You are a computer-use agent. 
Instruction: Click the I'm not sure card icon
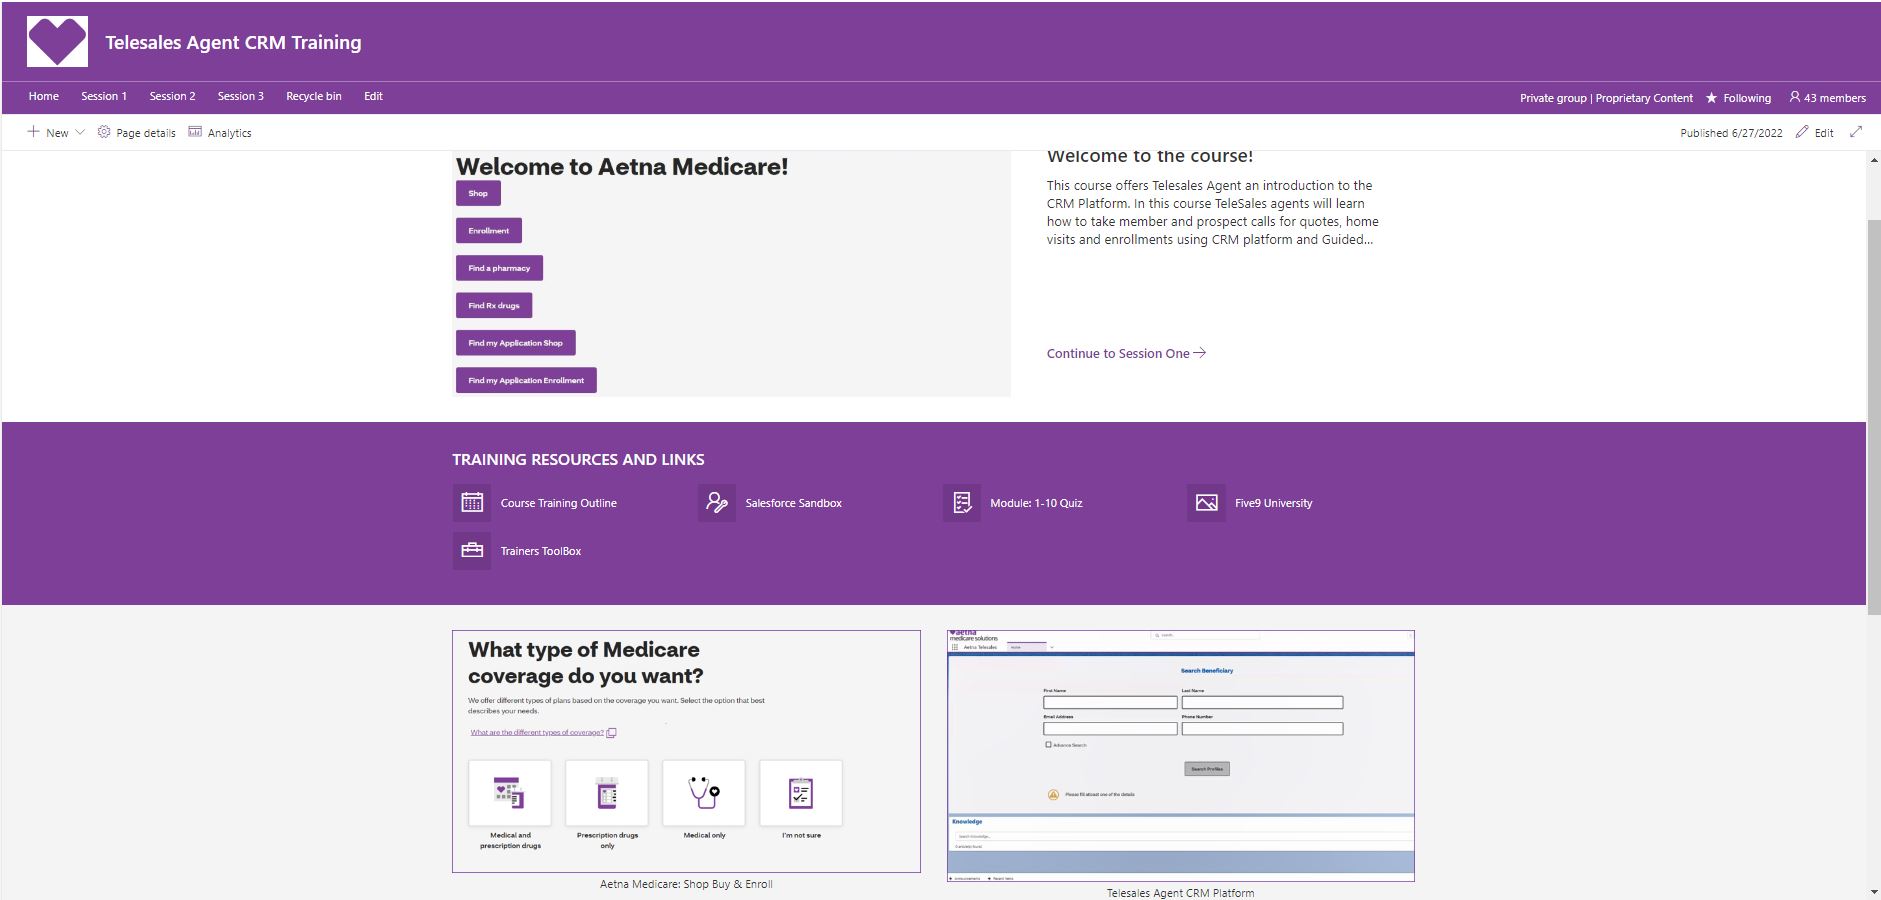click(801, 793)
